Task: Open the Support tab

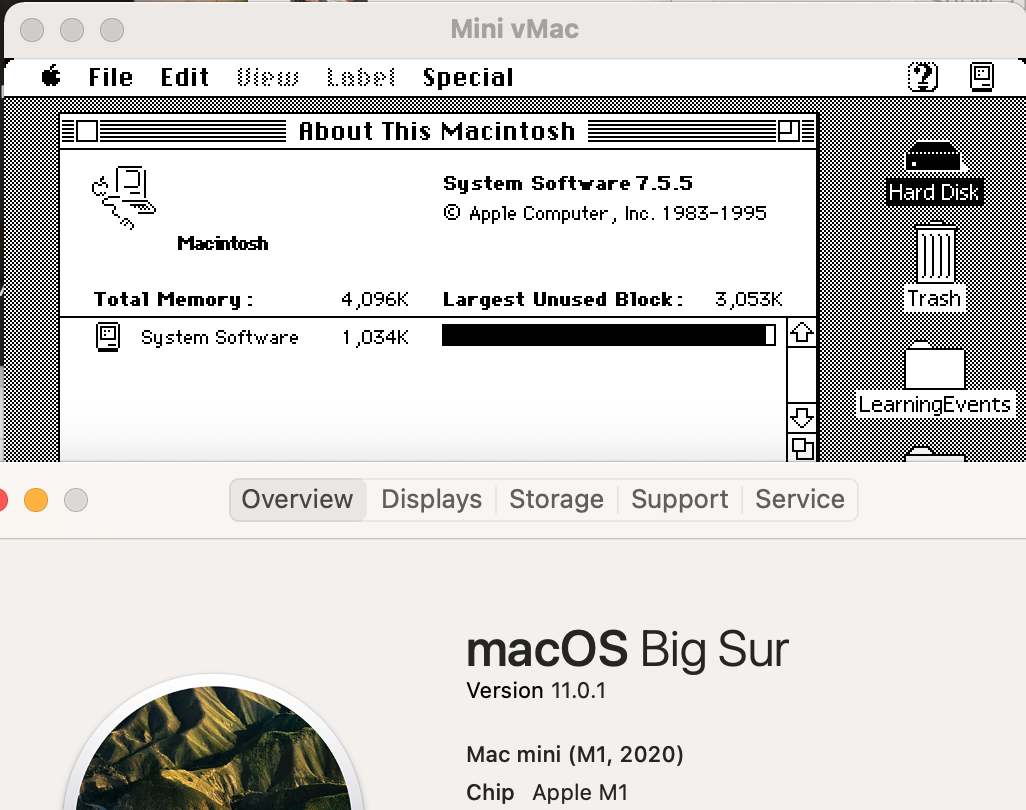Action: click(680, 499)
